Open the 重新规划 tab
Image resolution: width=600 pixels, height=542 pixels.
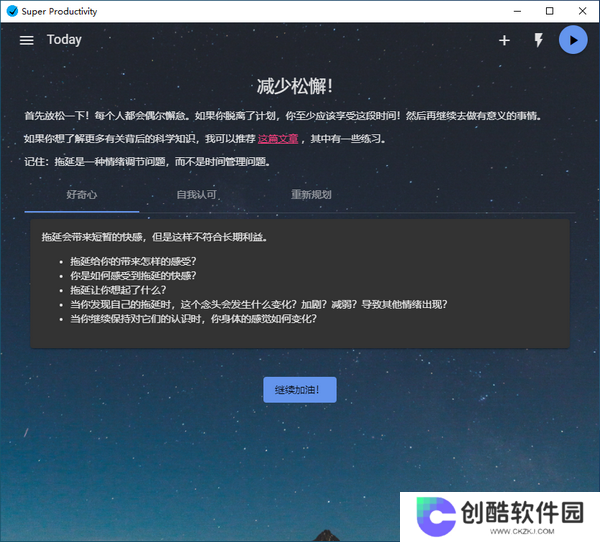coord(311,194)
